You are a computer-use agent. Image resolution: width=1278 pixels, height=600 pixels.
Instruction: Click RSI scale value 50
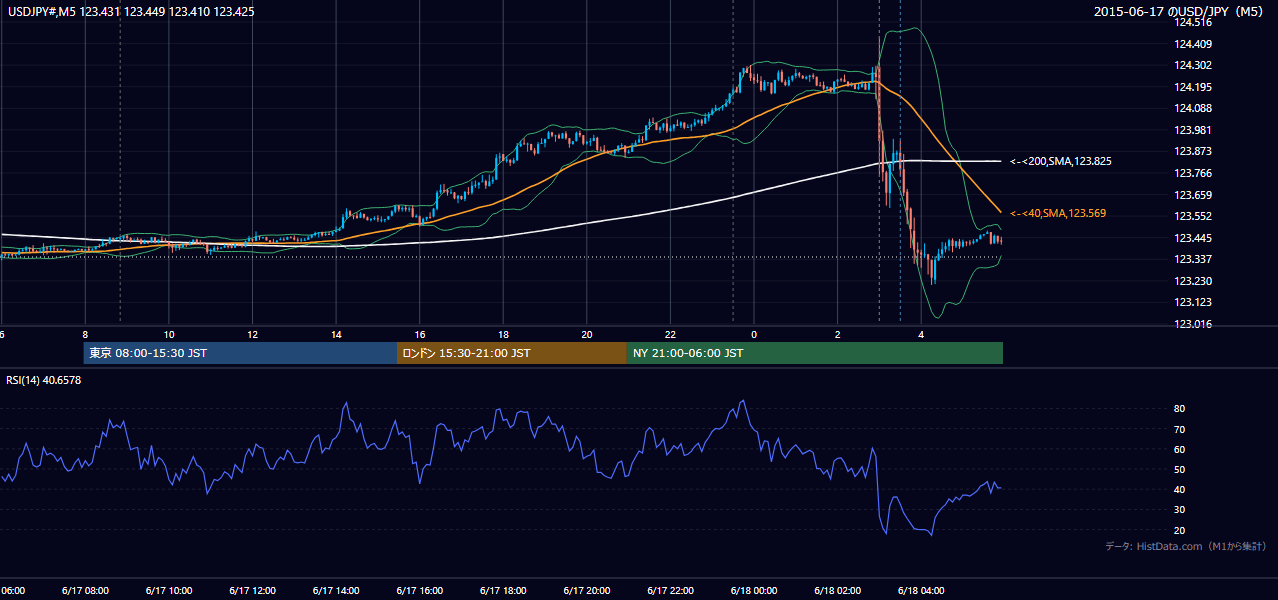coord(1180,469)
